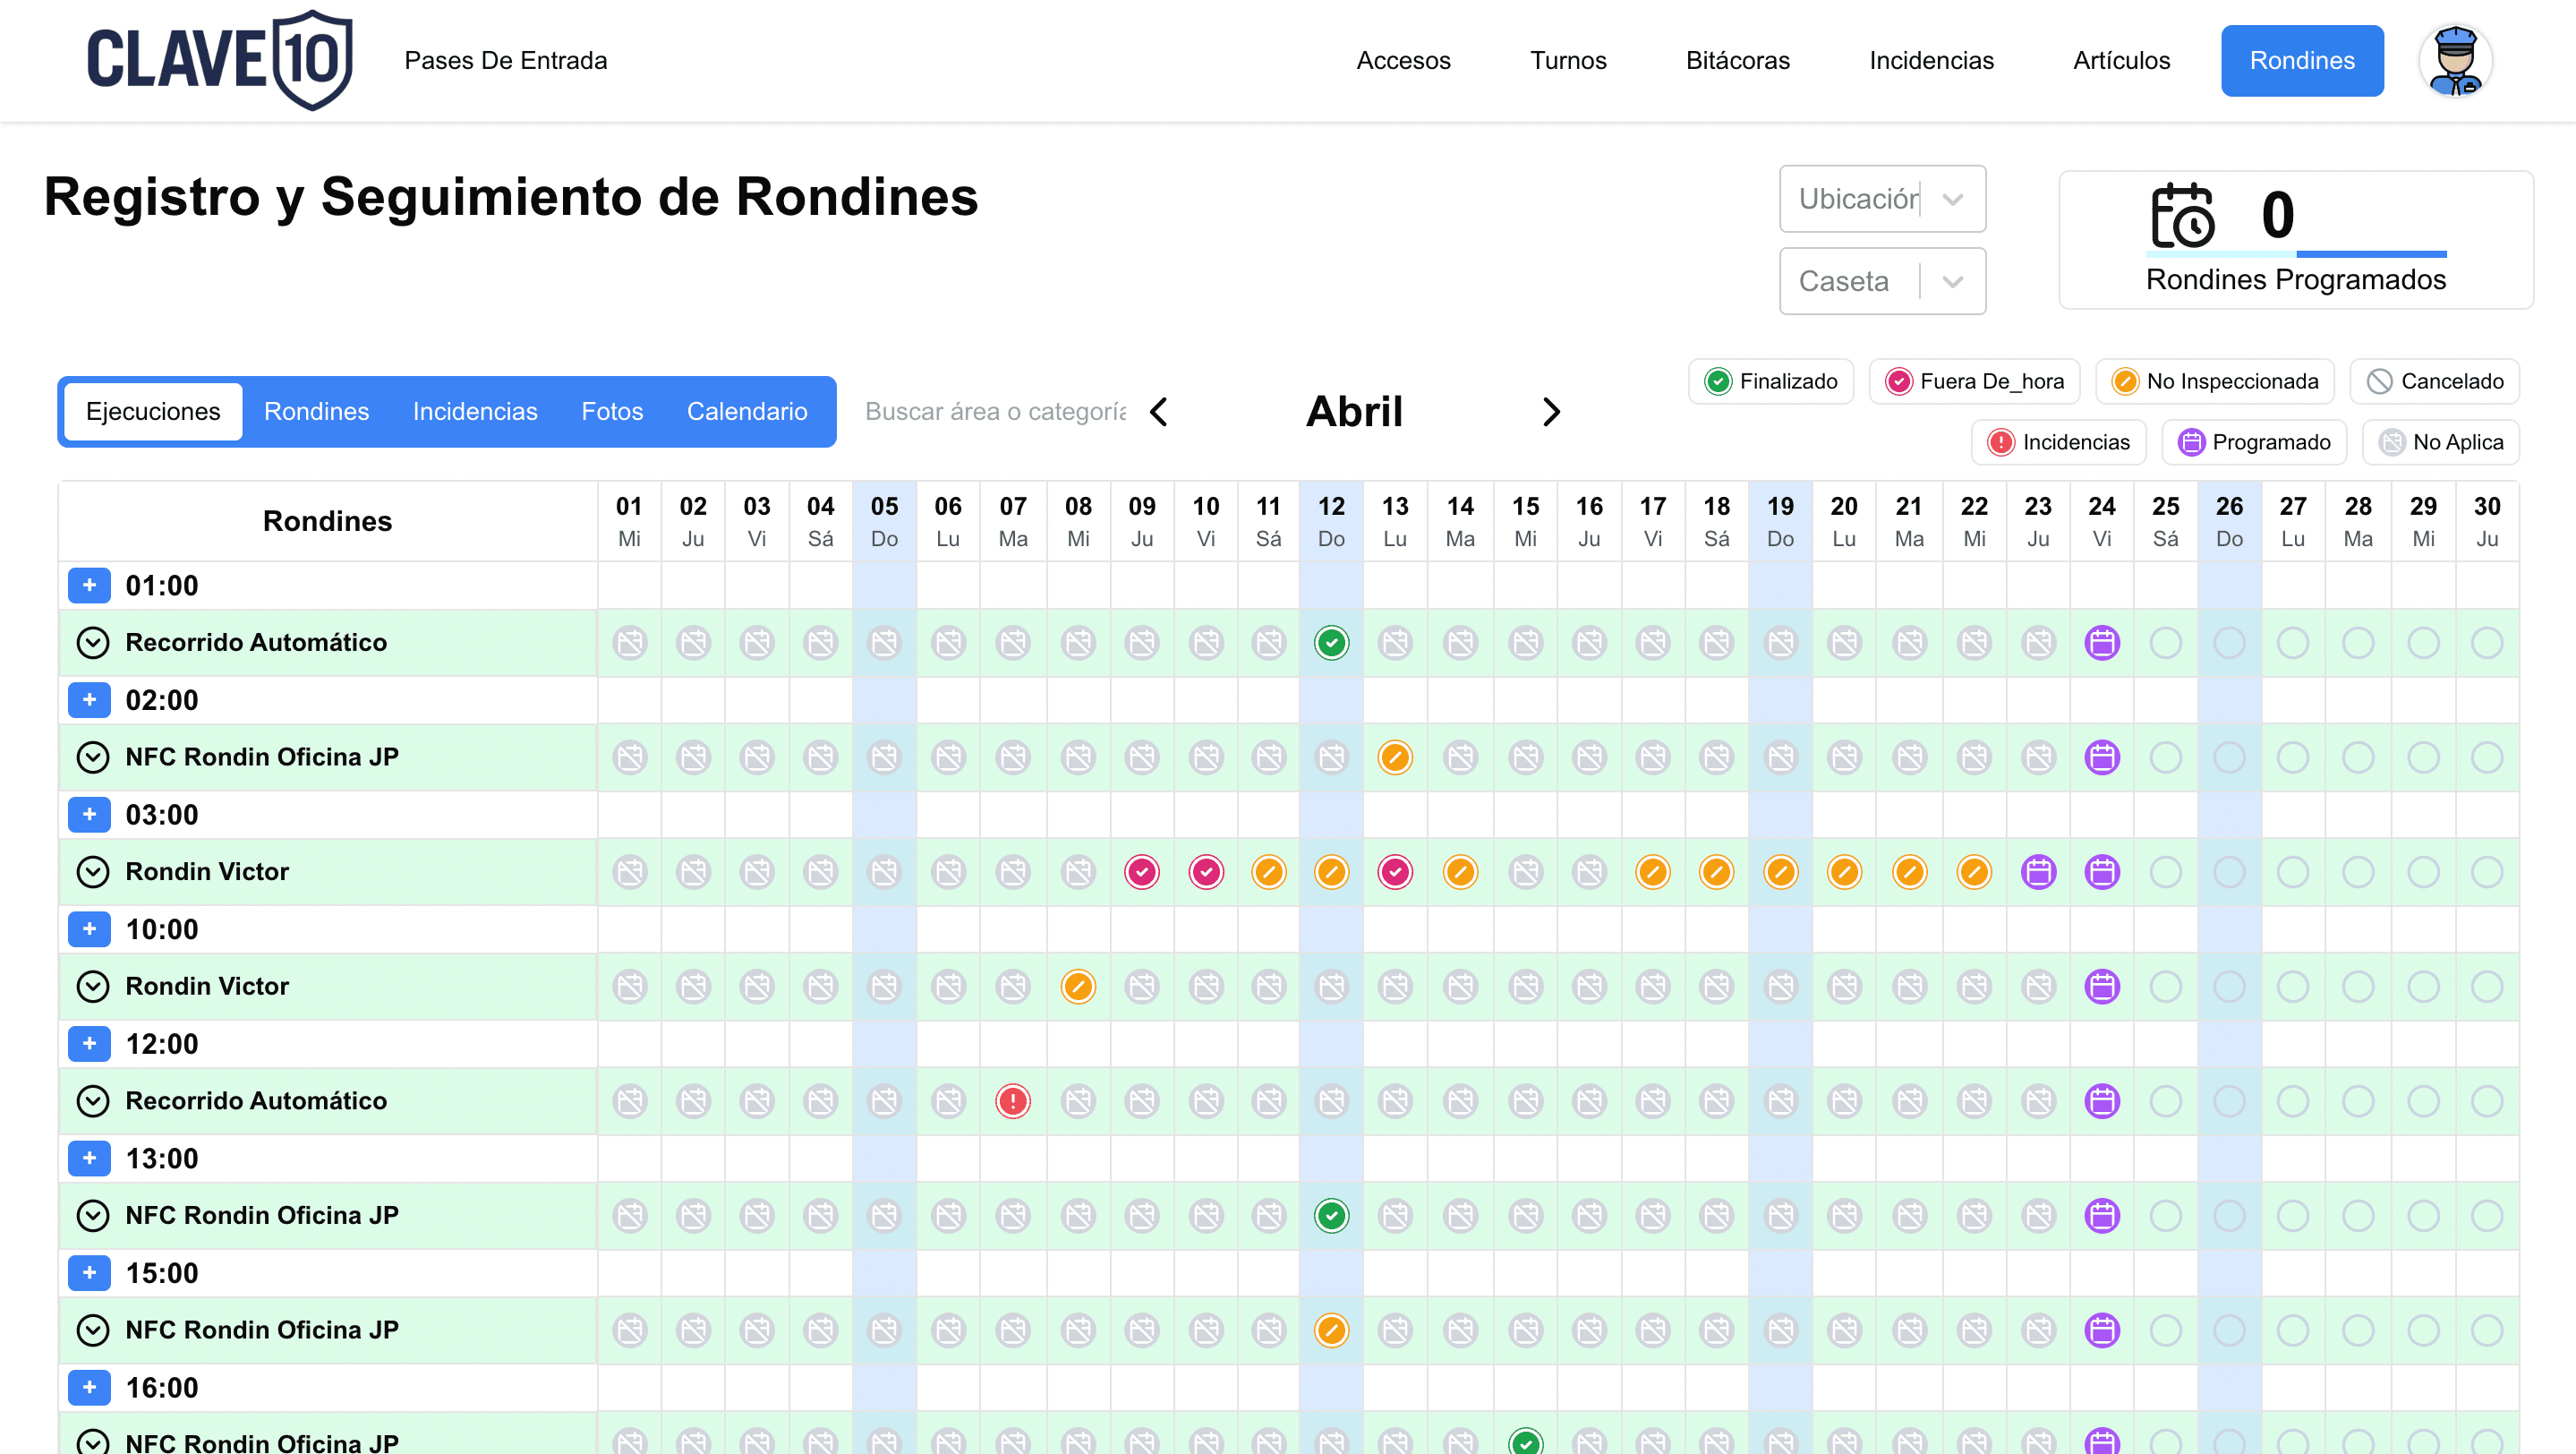Click the green Finalizado icon on day 12 at 01:00
Screen dimensions: 2576x1454
[x=1331, y=642]
